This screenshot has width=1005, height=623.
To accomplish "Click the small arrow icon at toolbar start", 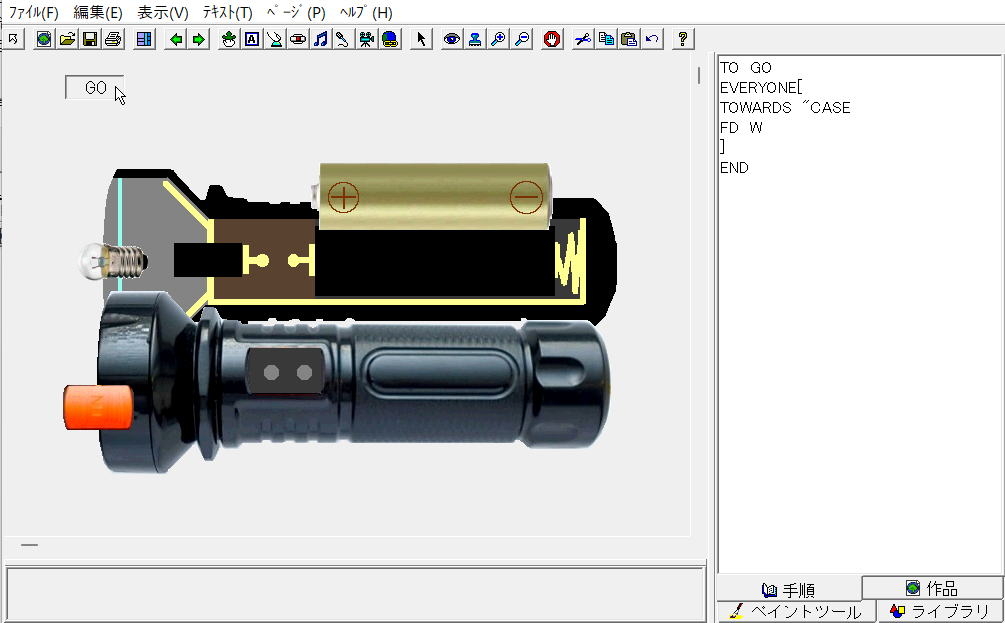I will point(13,39).
